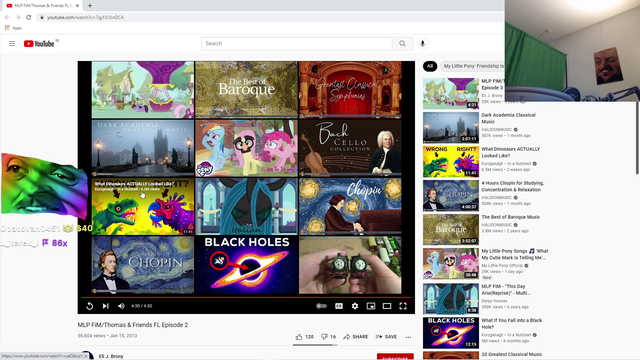Image resolution: width=640 pixels, height=360 pixels.
Task: Open the YouTube hamburger guide menu
Action: pos(12,43)
